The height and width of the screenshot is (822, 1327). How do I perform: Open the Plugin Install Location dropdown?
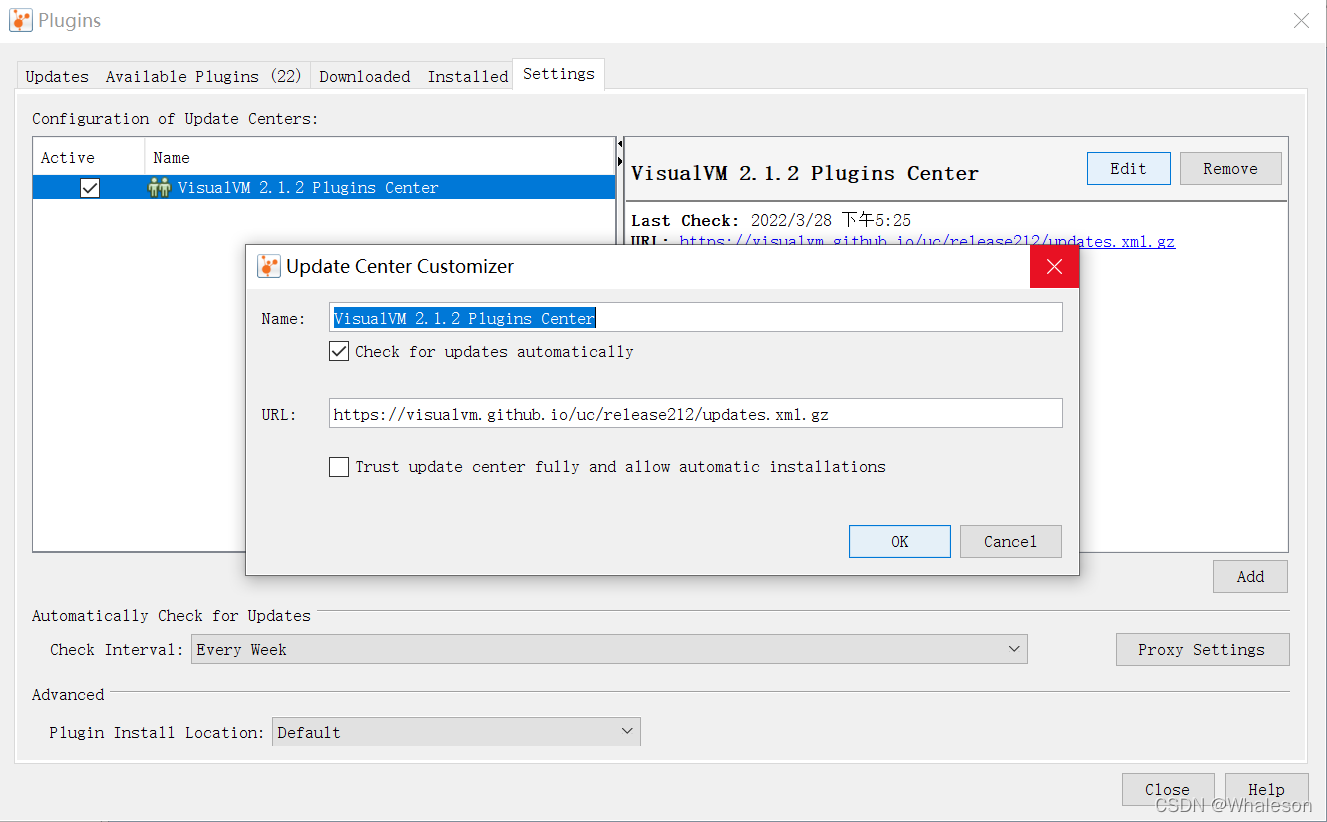[456, 732]
